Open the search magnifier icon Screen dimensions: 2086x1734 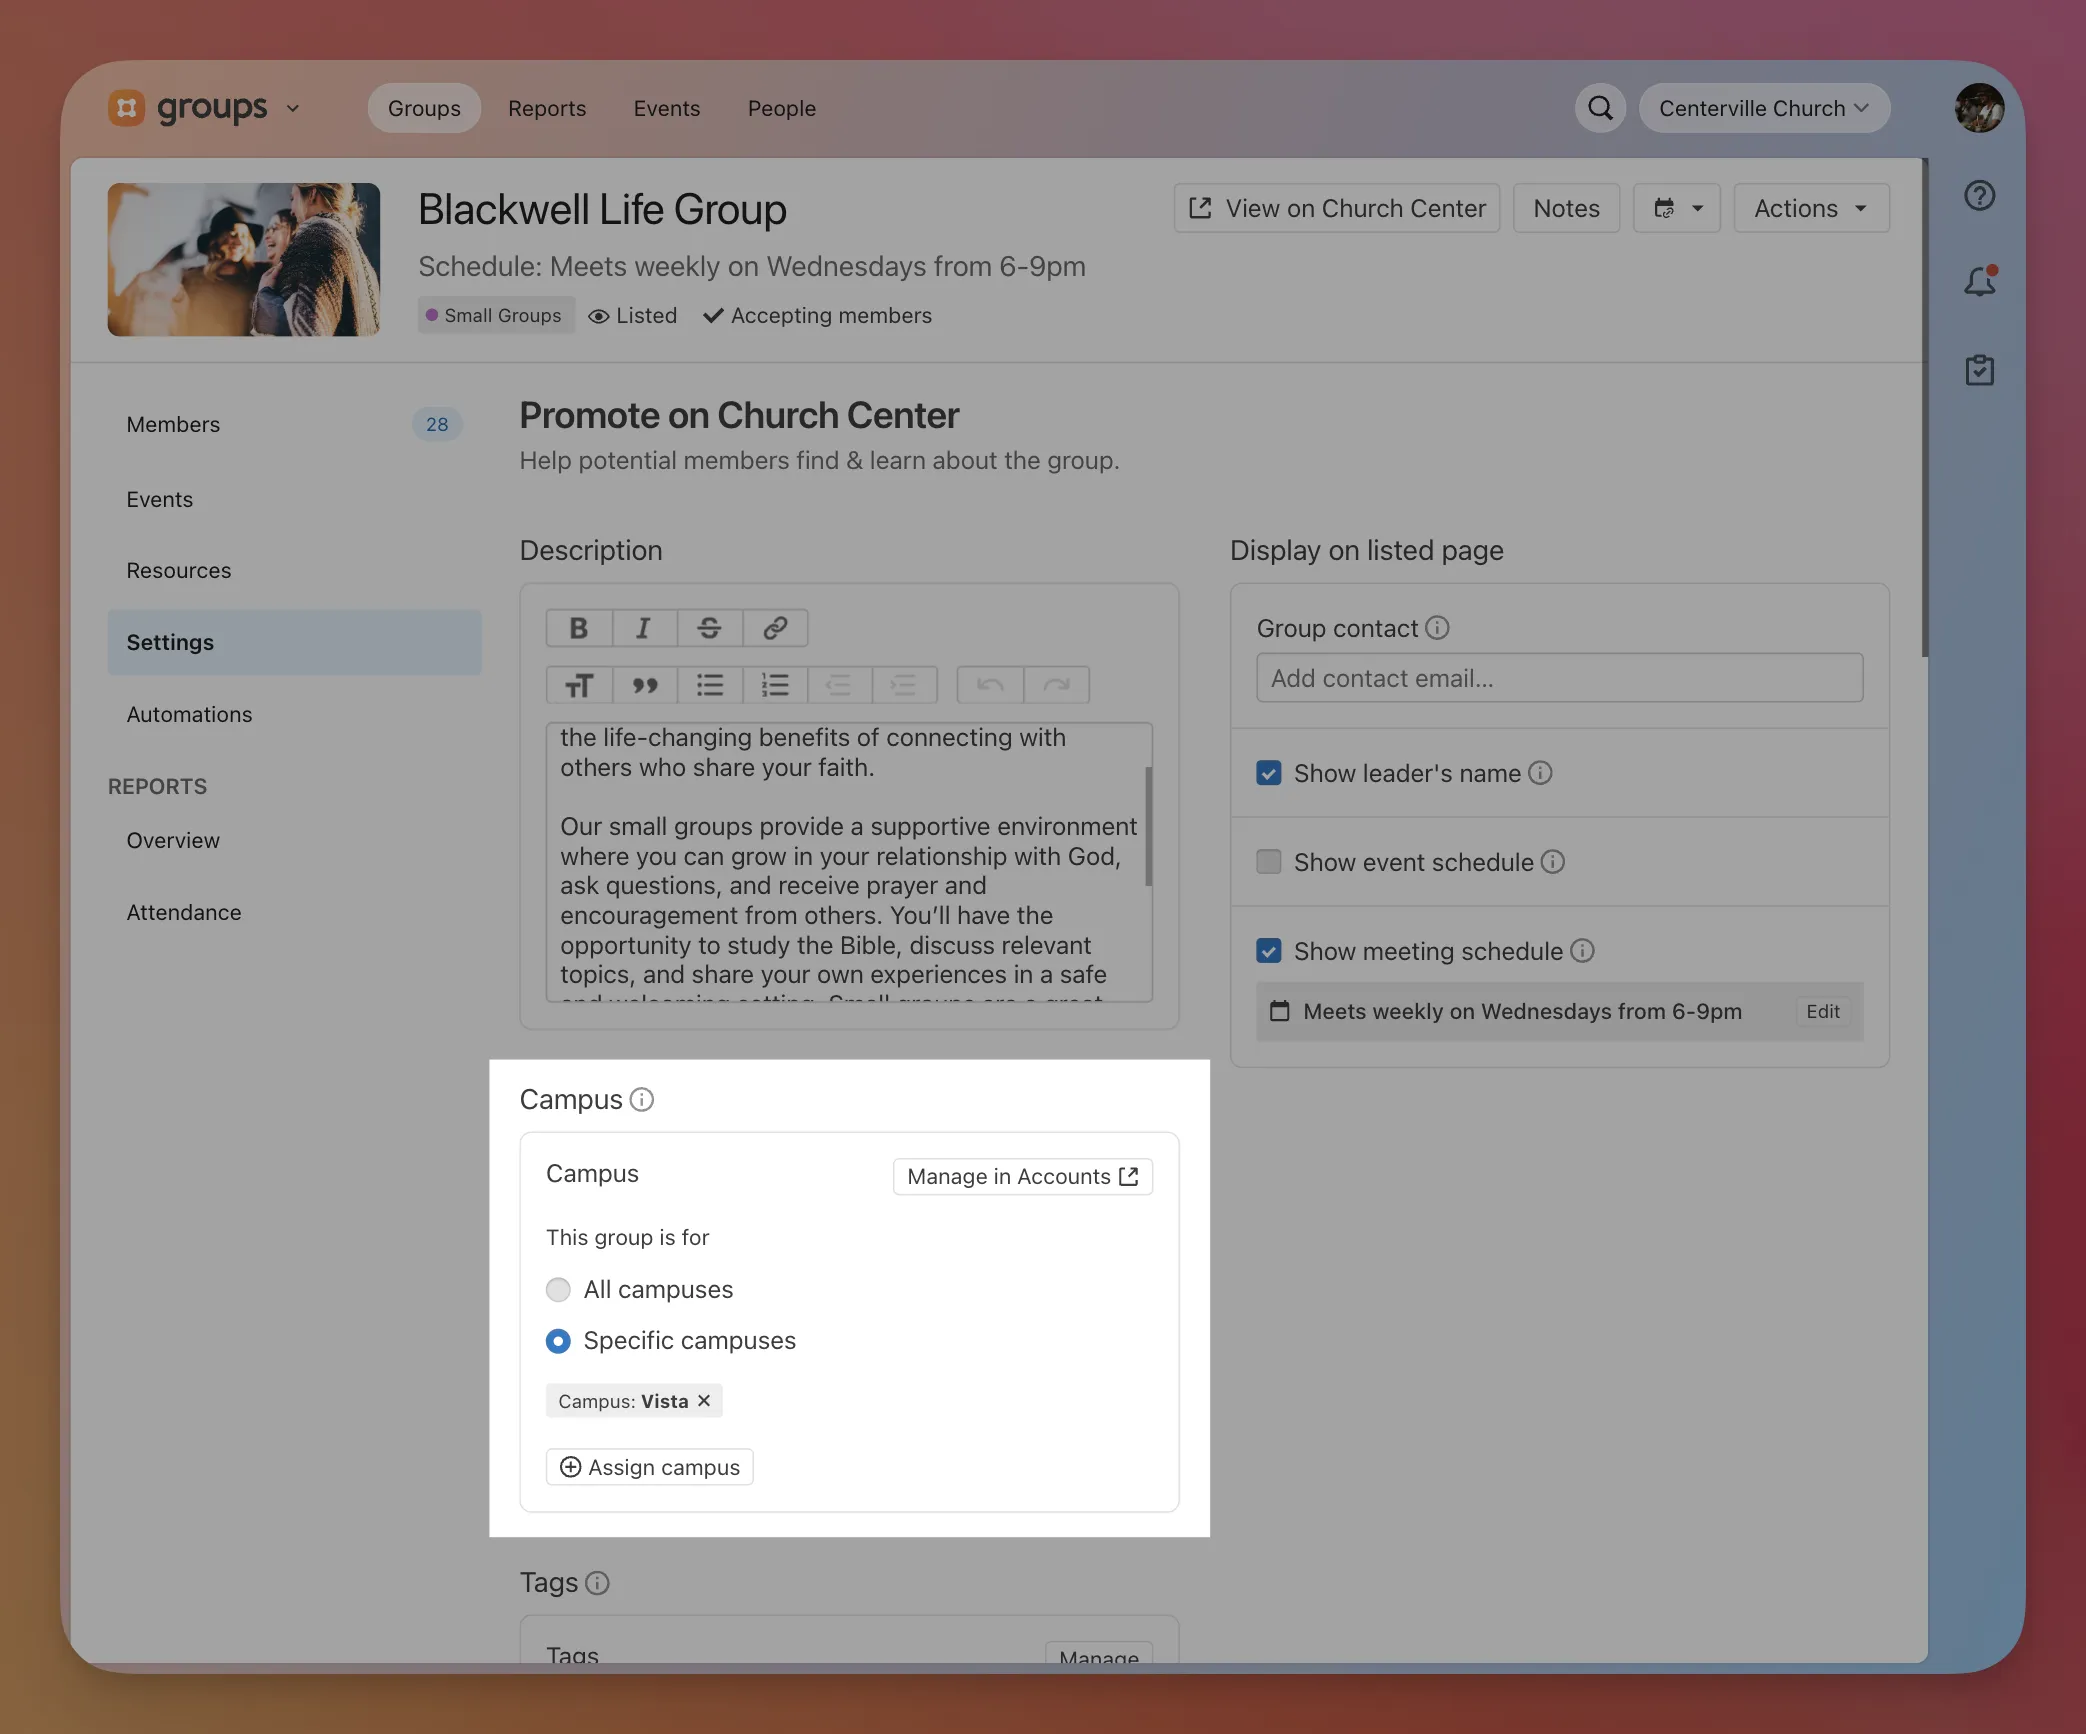tap(1600, 108)
